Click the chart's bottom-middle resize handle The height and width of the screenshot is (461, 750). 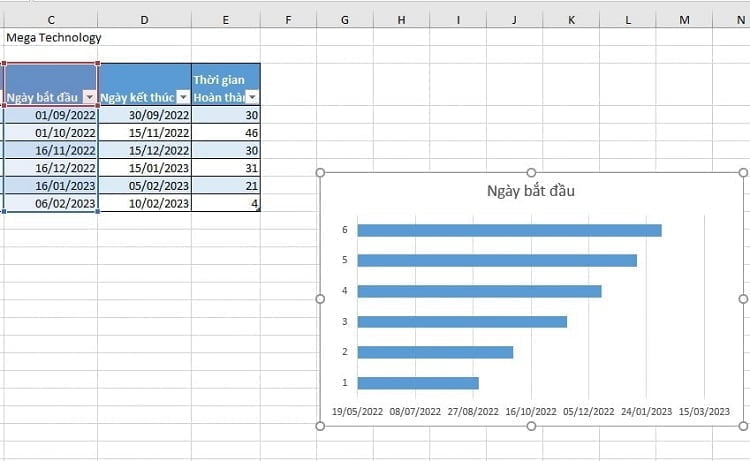[531, 426]
